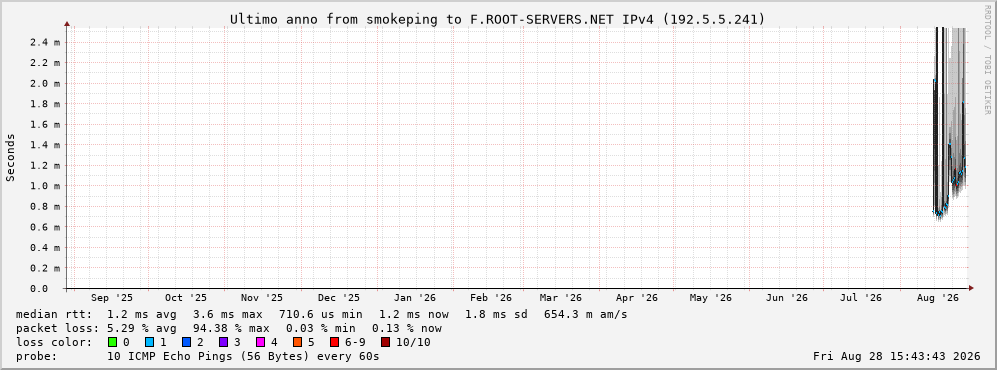Click the red 6-9 loss color swatch
997x370 pixels.
pyautogui.click(x=334, y=342)
